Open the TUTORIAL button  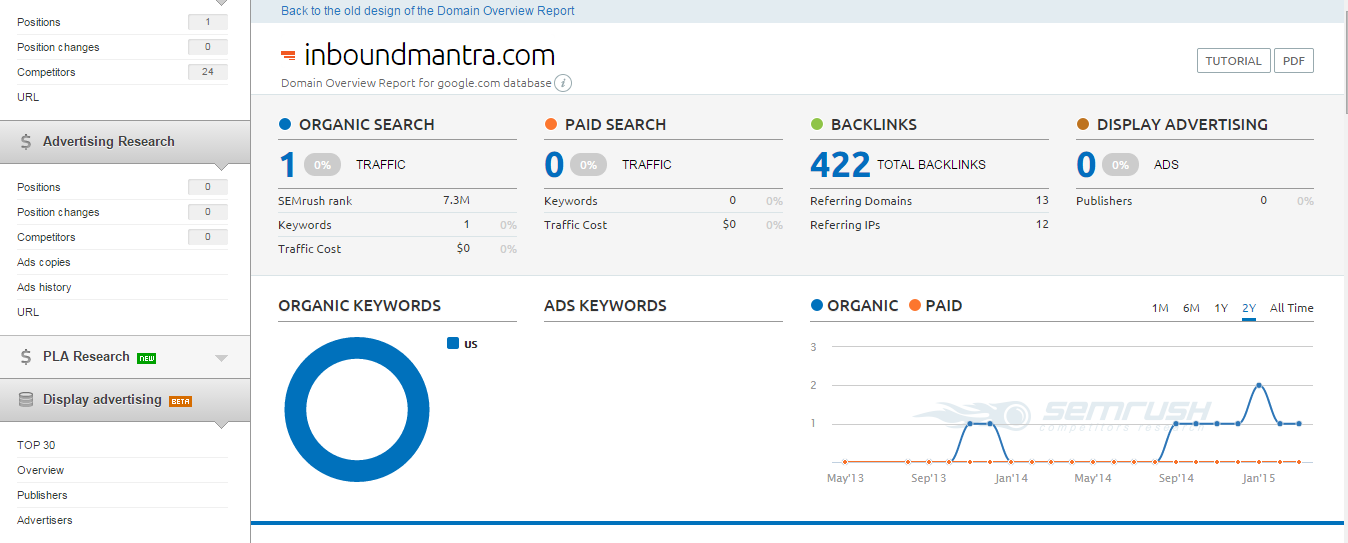coord(1233,61)
